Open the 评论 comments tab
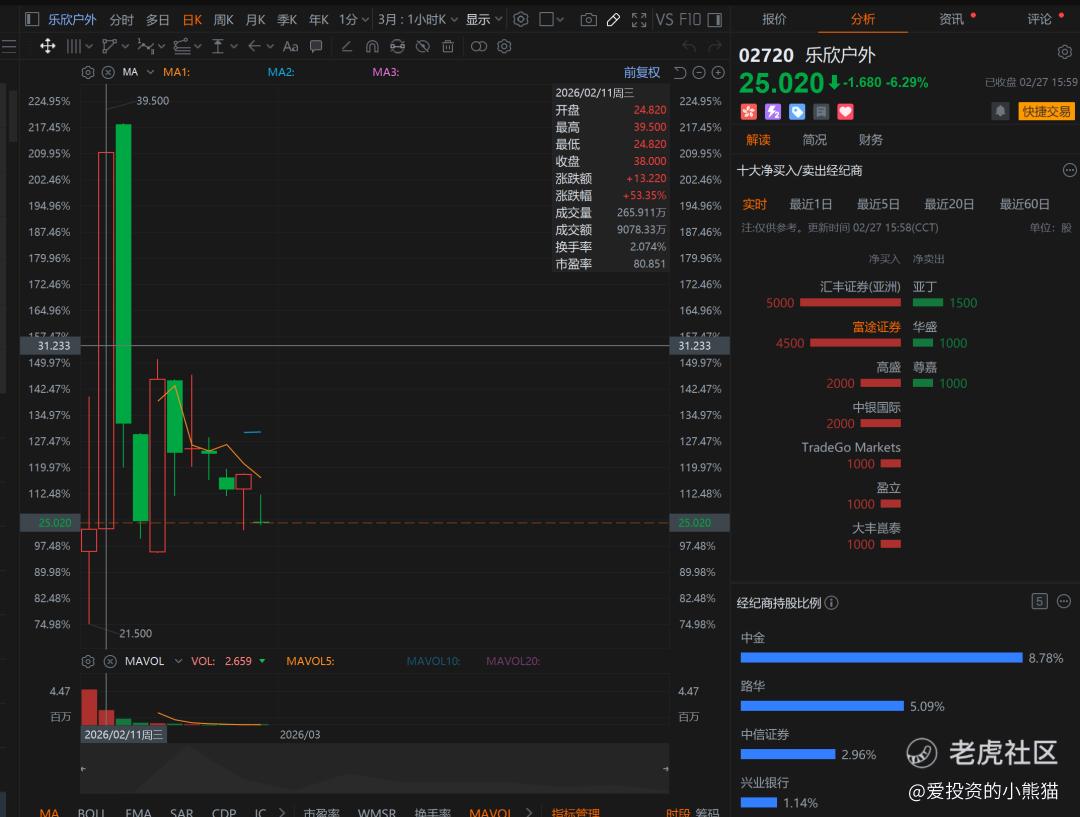This screenshot has width=1080, height=817. click(x=1039, y=19)
